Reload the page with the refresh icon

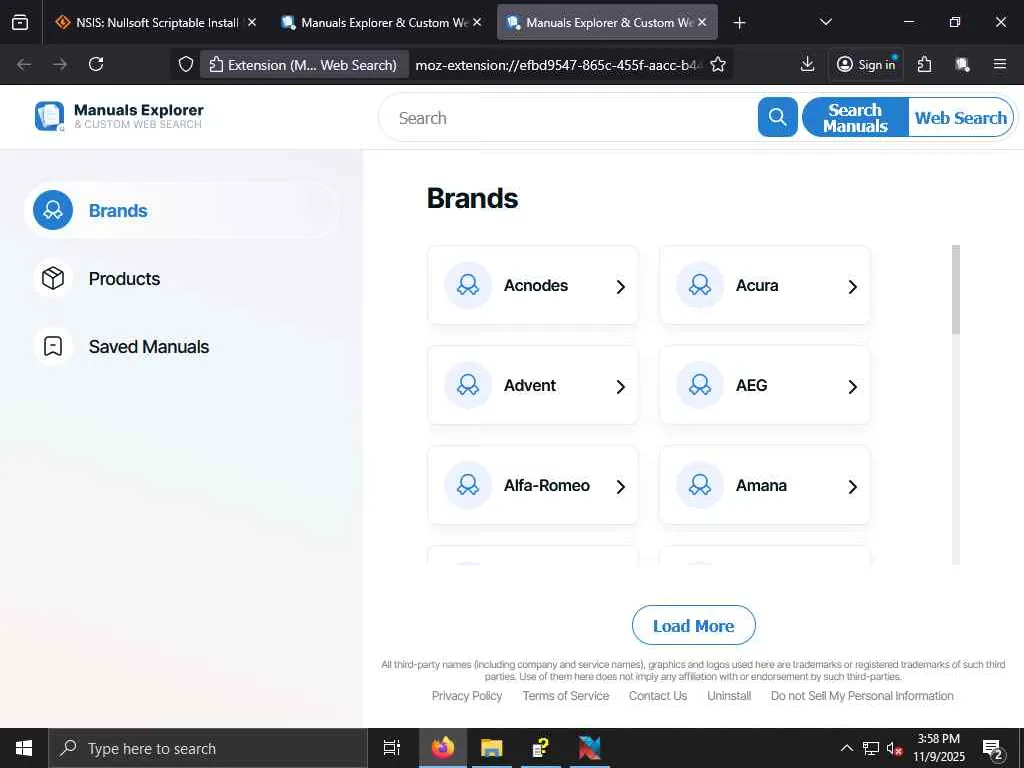[x=96, y=64]
